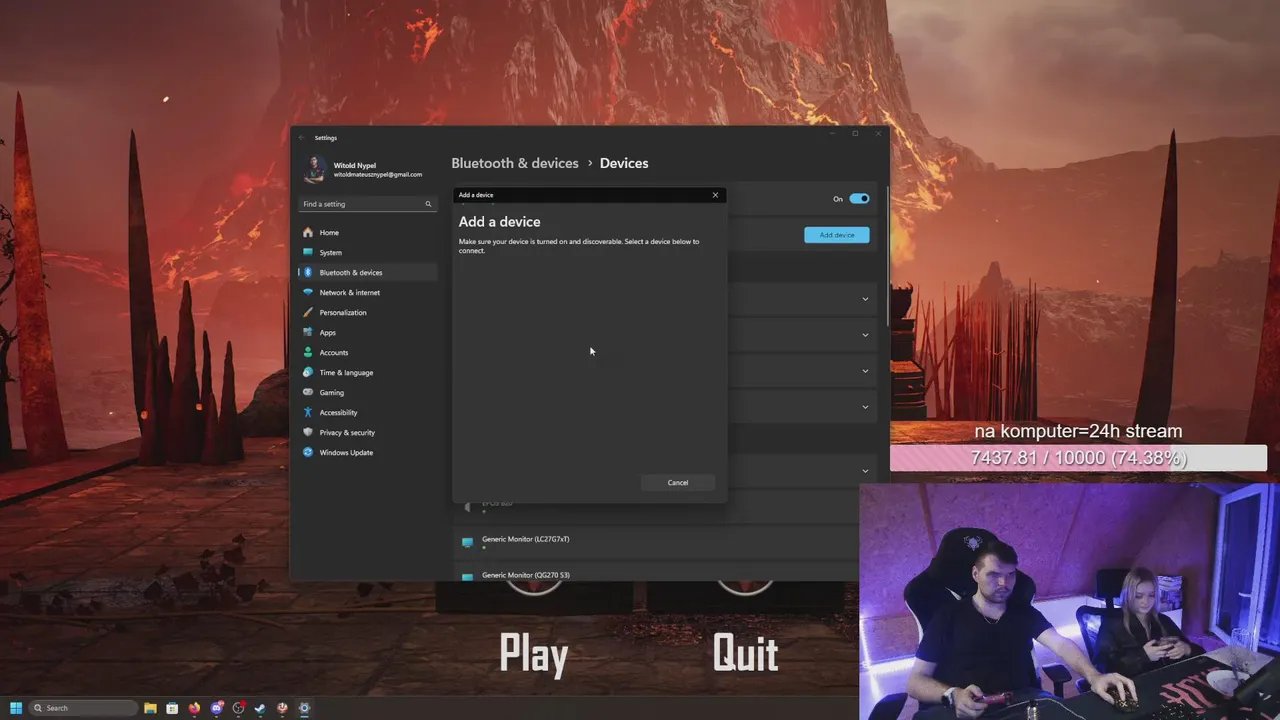Open Microsoft Store from taskbar
Screen dimensions: 1280x720
(172, 708)
